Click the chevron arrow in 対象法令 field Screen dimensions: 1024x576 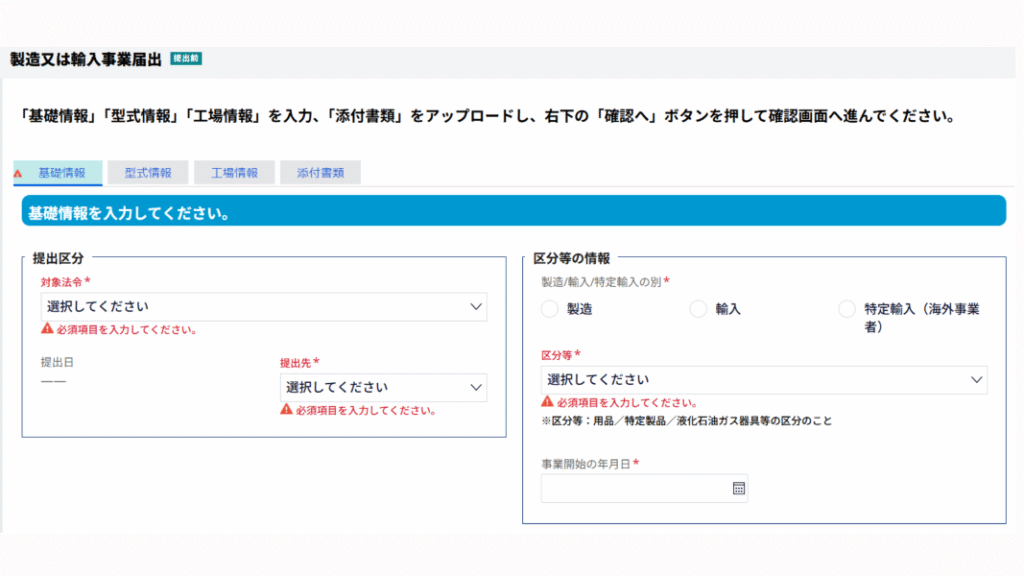pos(476,306)
